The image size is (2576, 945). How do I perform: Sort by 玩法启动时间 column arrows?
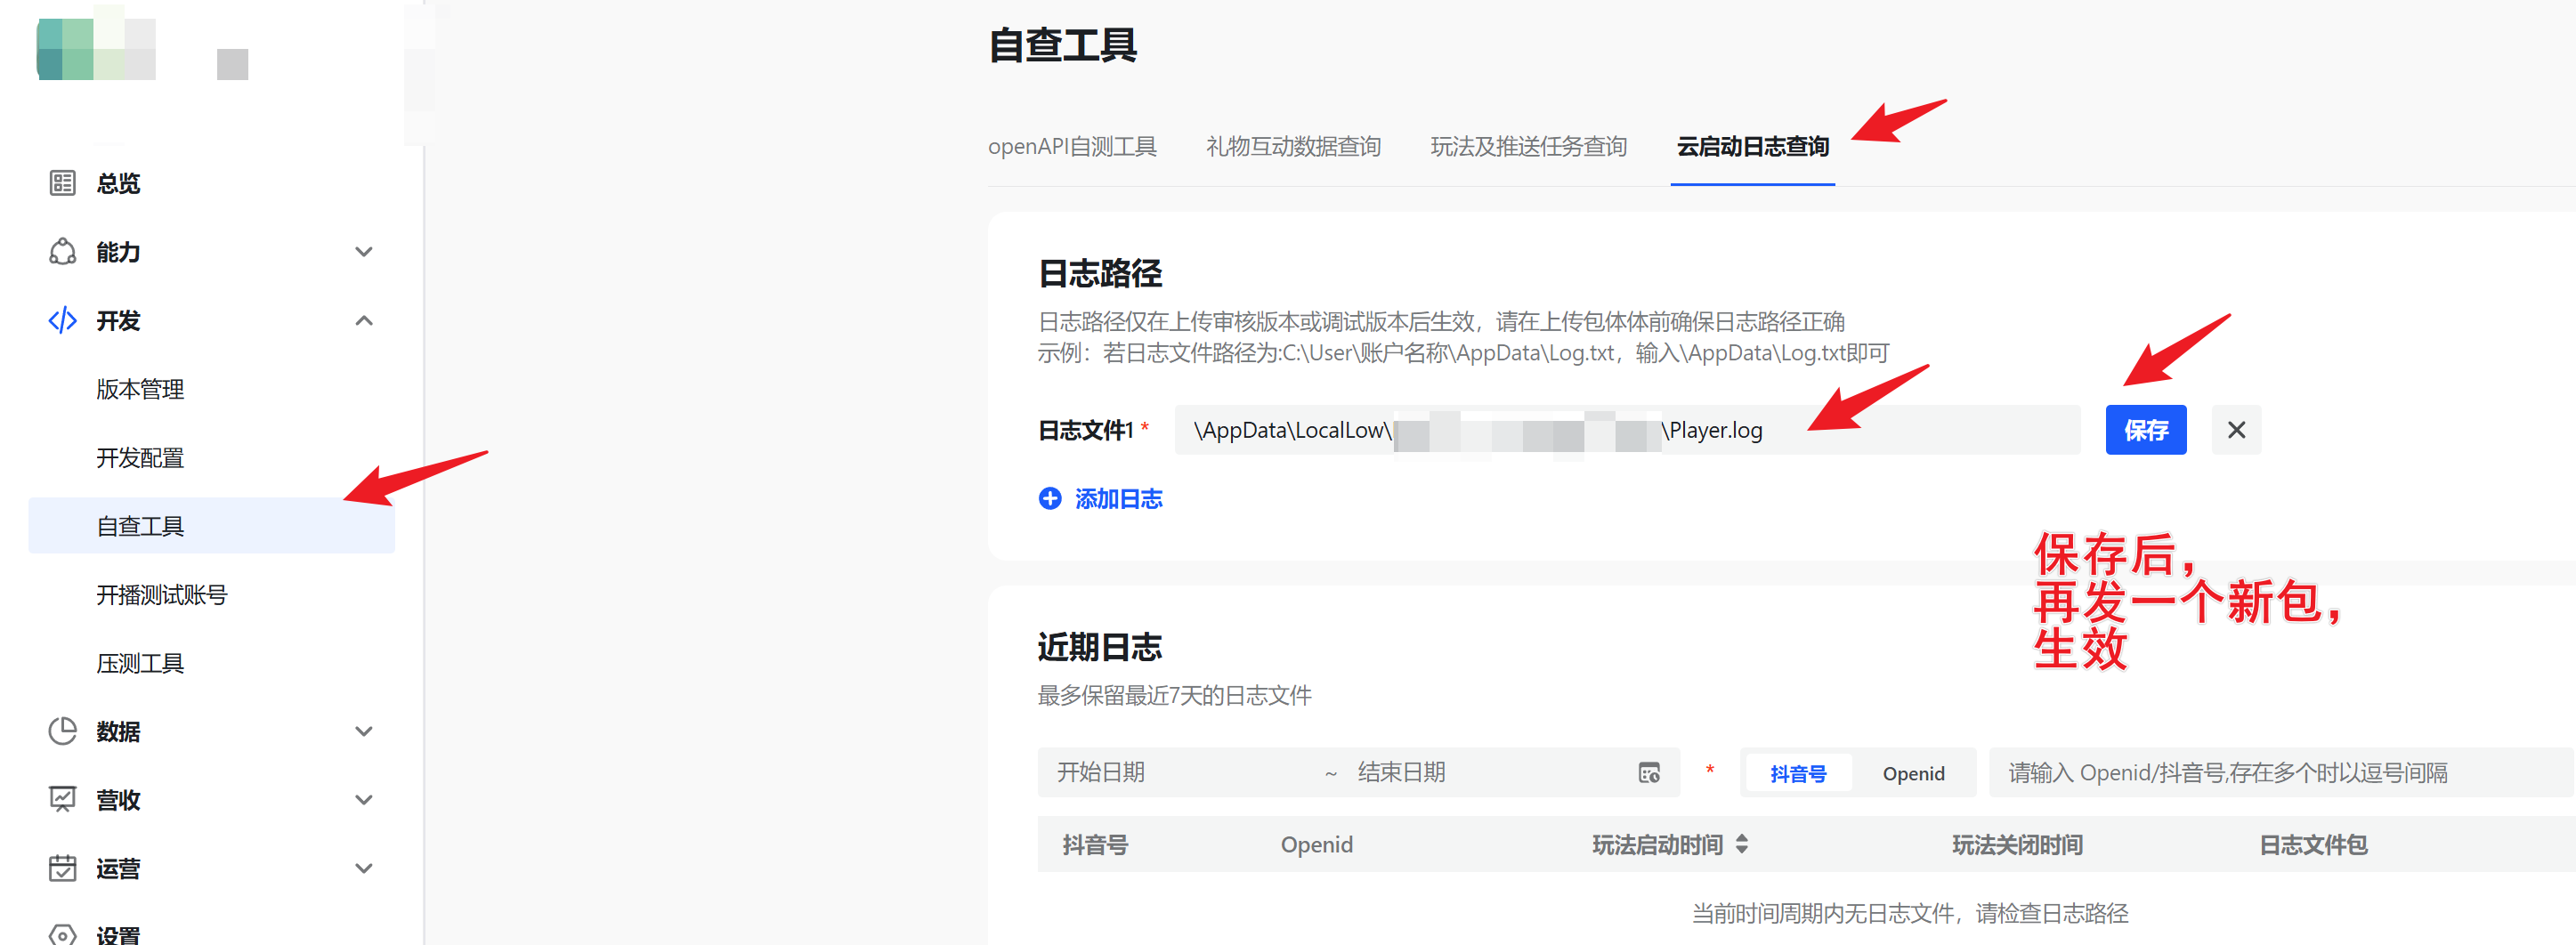[x=1741, y=845]
